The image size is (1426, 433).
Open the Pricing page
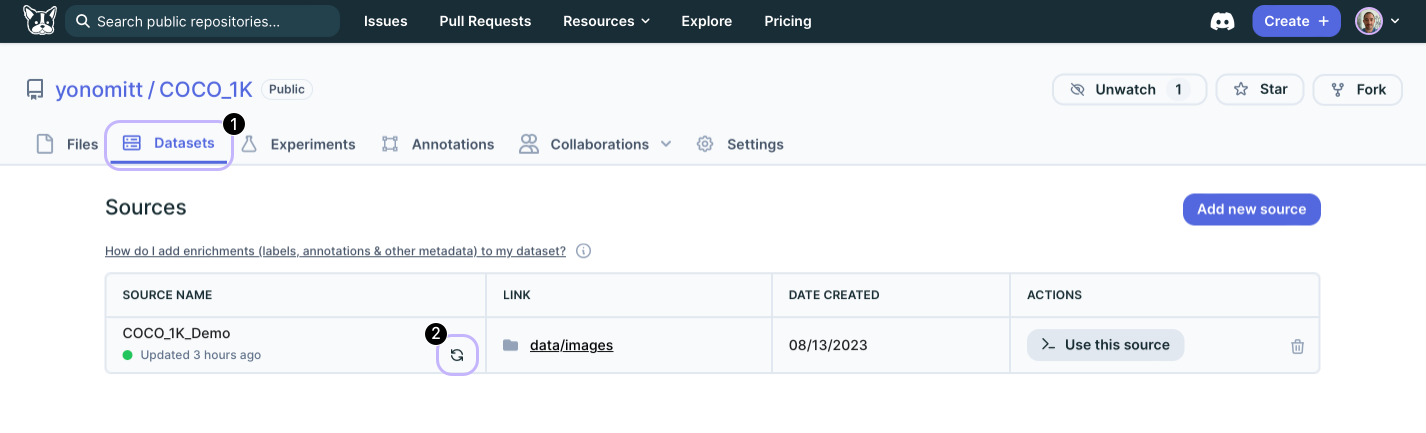point(788,21)
